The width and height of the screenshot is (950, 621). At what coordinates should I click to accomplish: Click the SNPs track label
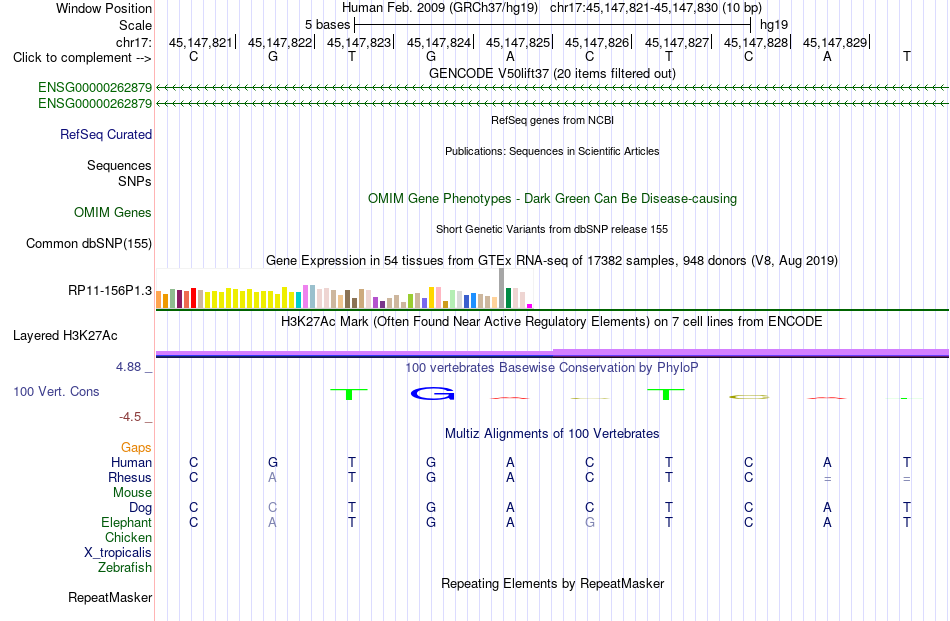(x=135, y=181)
